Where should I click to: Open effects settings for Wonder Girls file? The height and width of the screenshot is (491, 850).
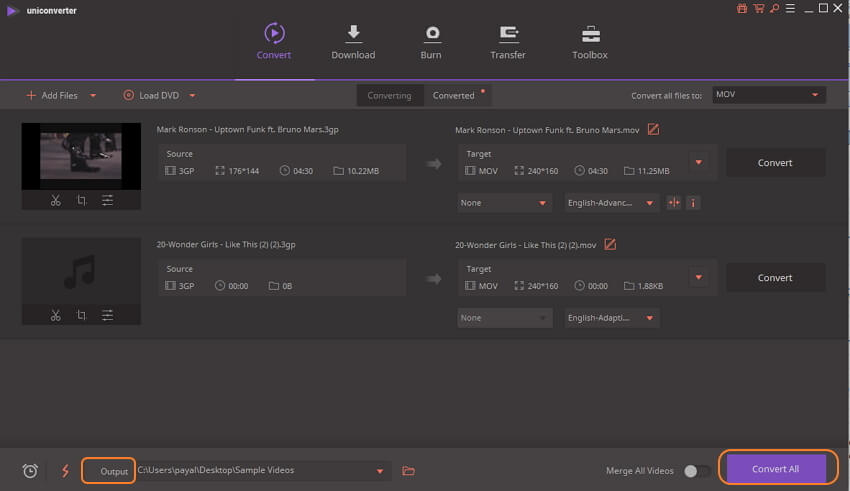pyautogui.click(x=107, y=315)
